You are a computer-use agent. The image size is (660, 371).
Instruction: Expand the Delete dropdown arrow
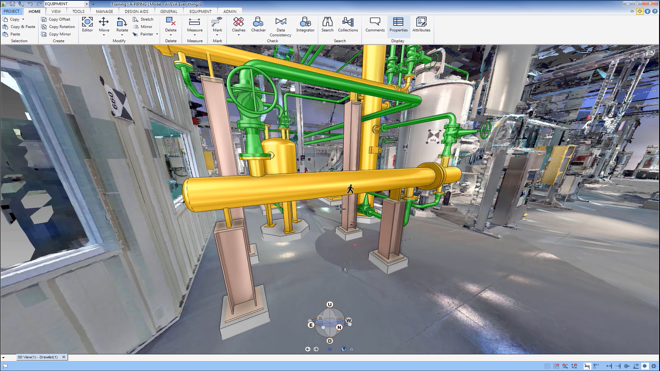tap(170, 35)
